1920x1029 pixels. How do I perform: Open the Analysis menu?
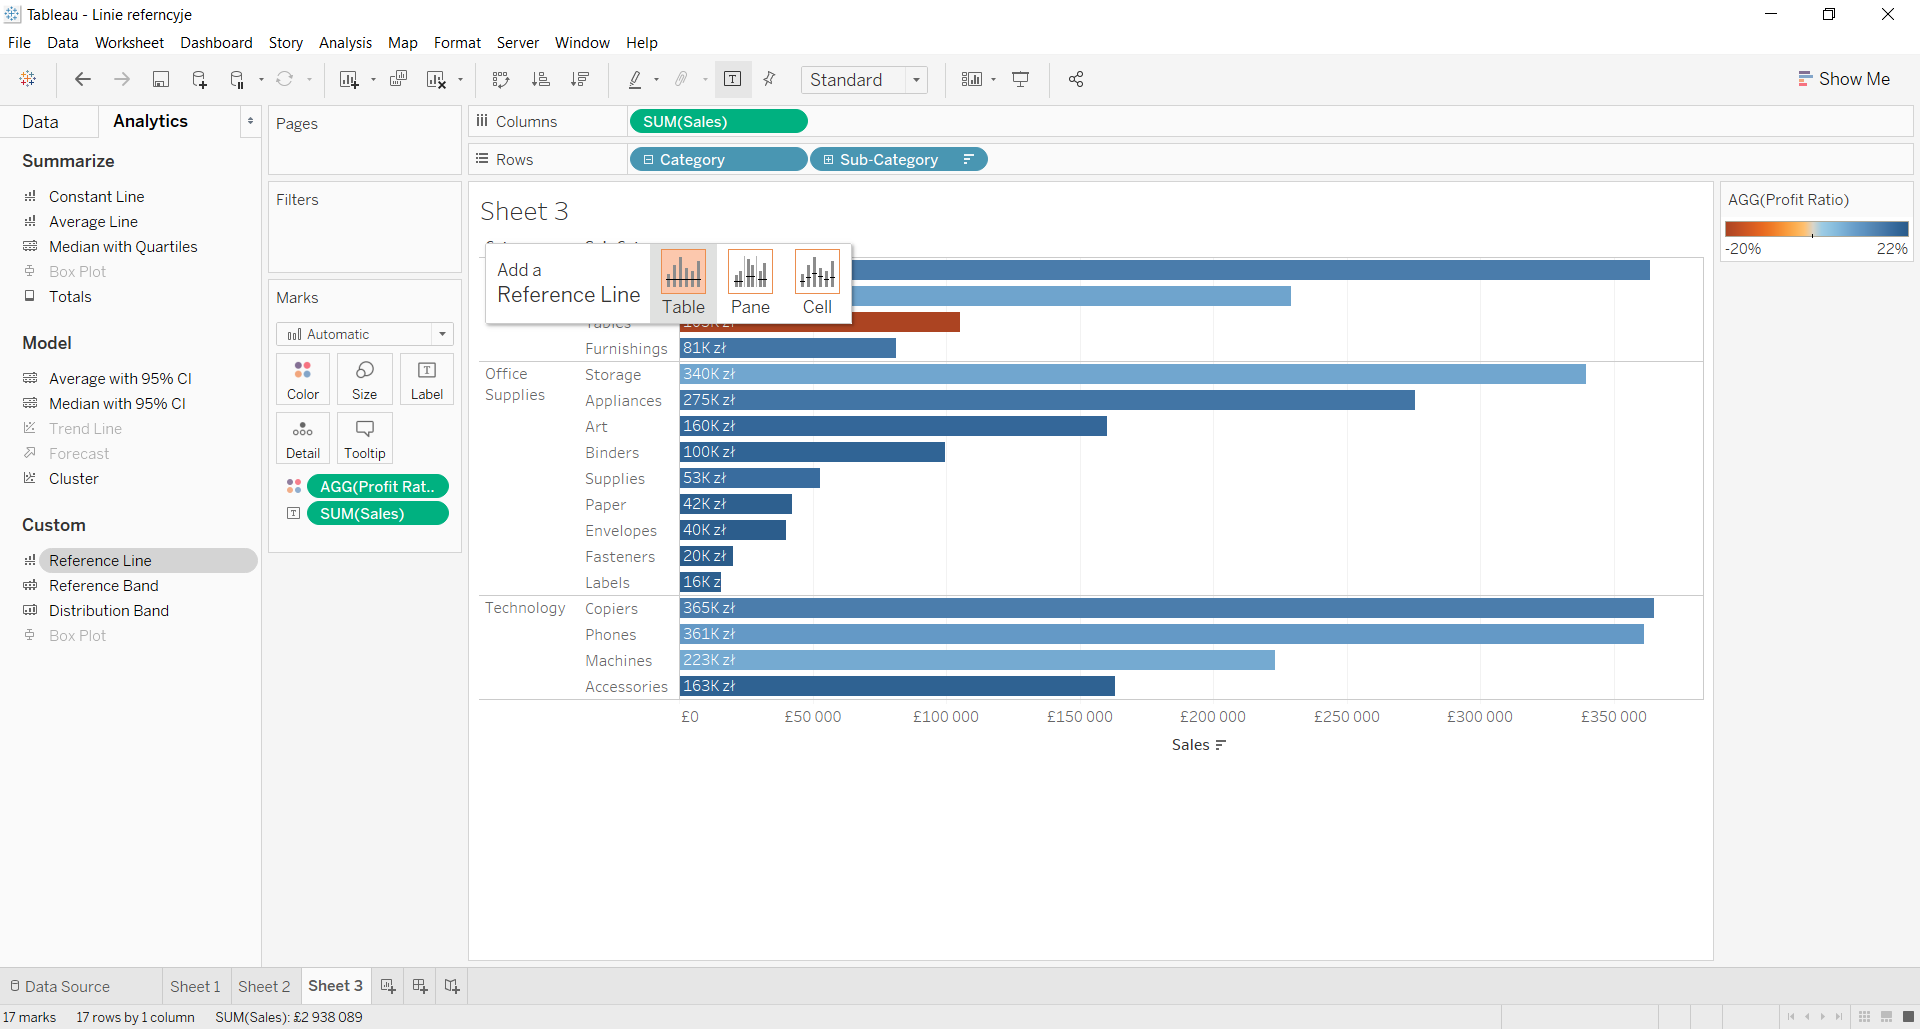[x=345, y=43]
